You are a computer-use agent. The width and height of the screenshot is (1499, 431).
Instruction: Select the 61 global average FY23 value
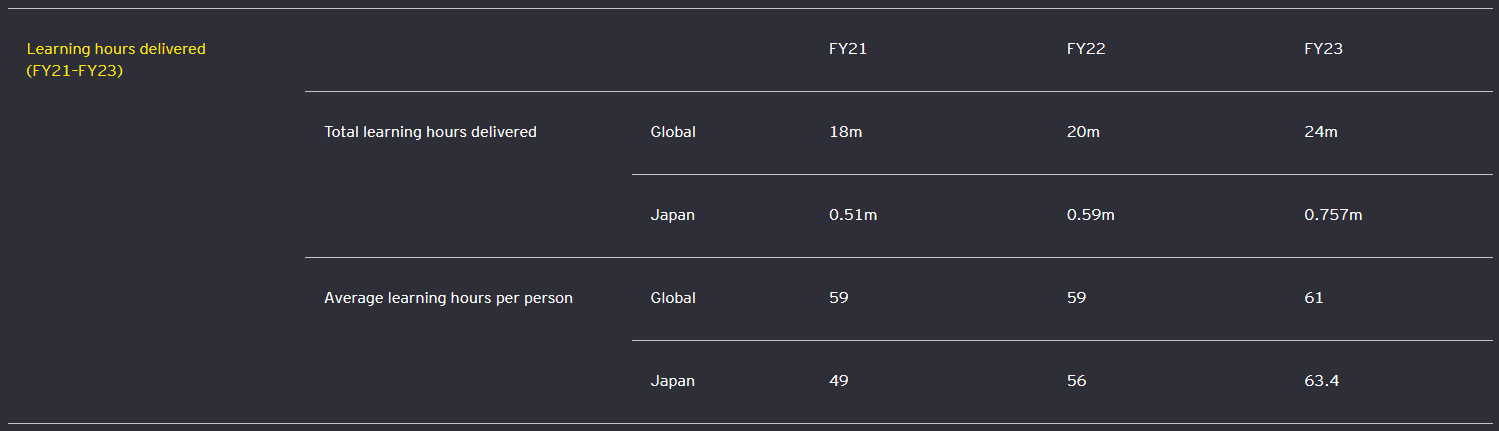click(1314, 298)
